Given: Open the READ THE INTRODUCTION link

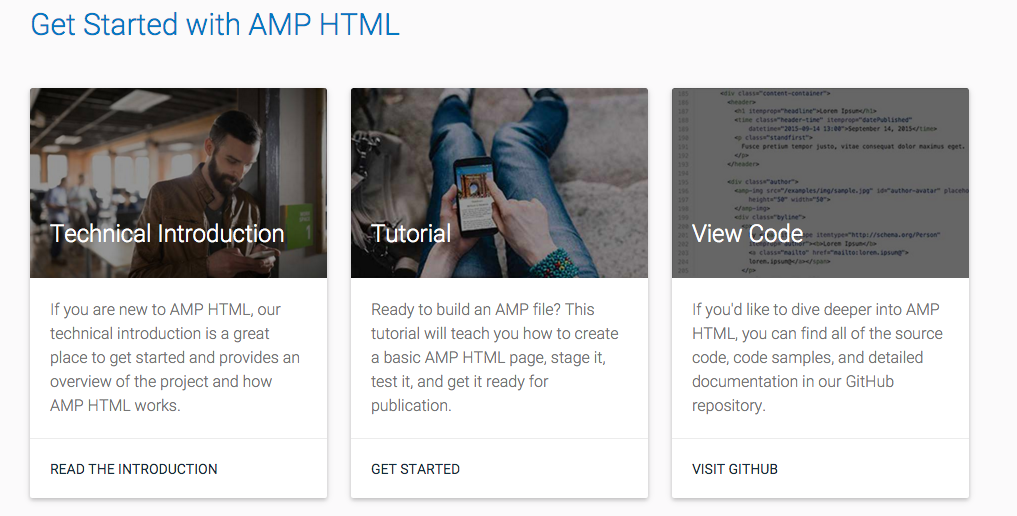Looking at the screenshot, I should (x=134, y=469).
